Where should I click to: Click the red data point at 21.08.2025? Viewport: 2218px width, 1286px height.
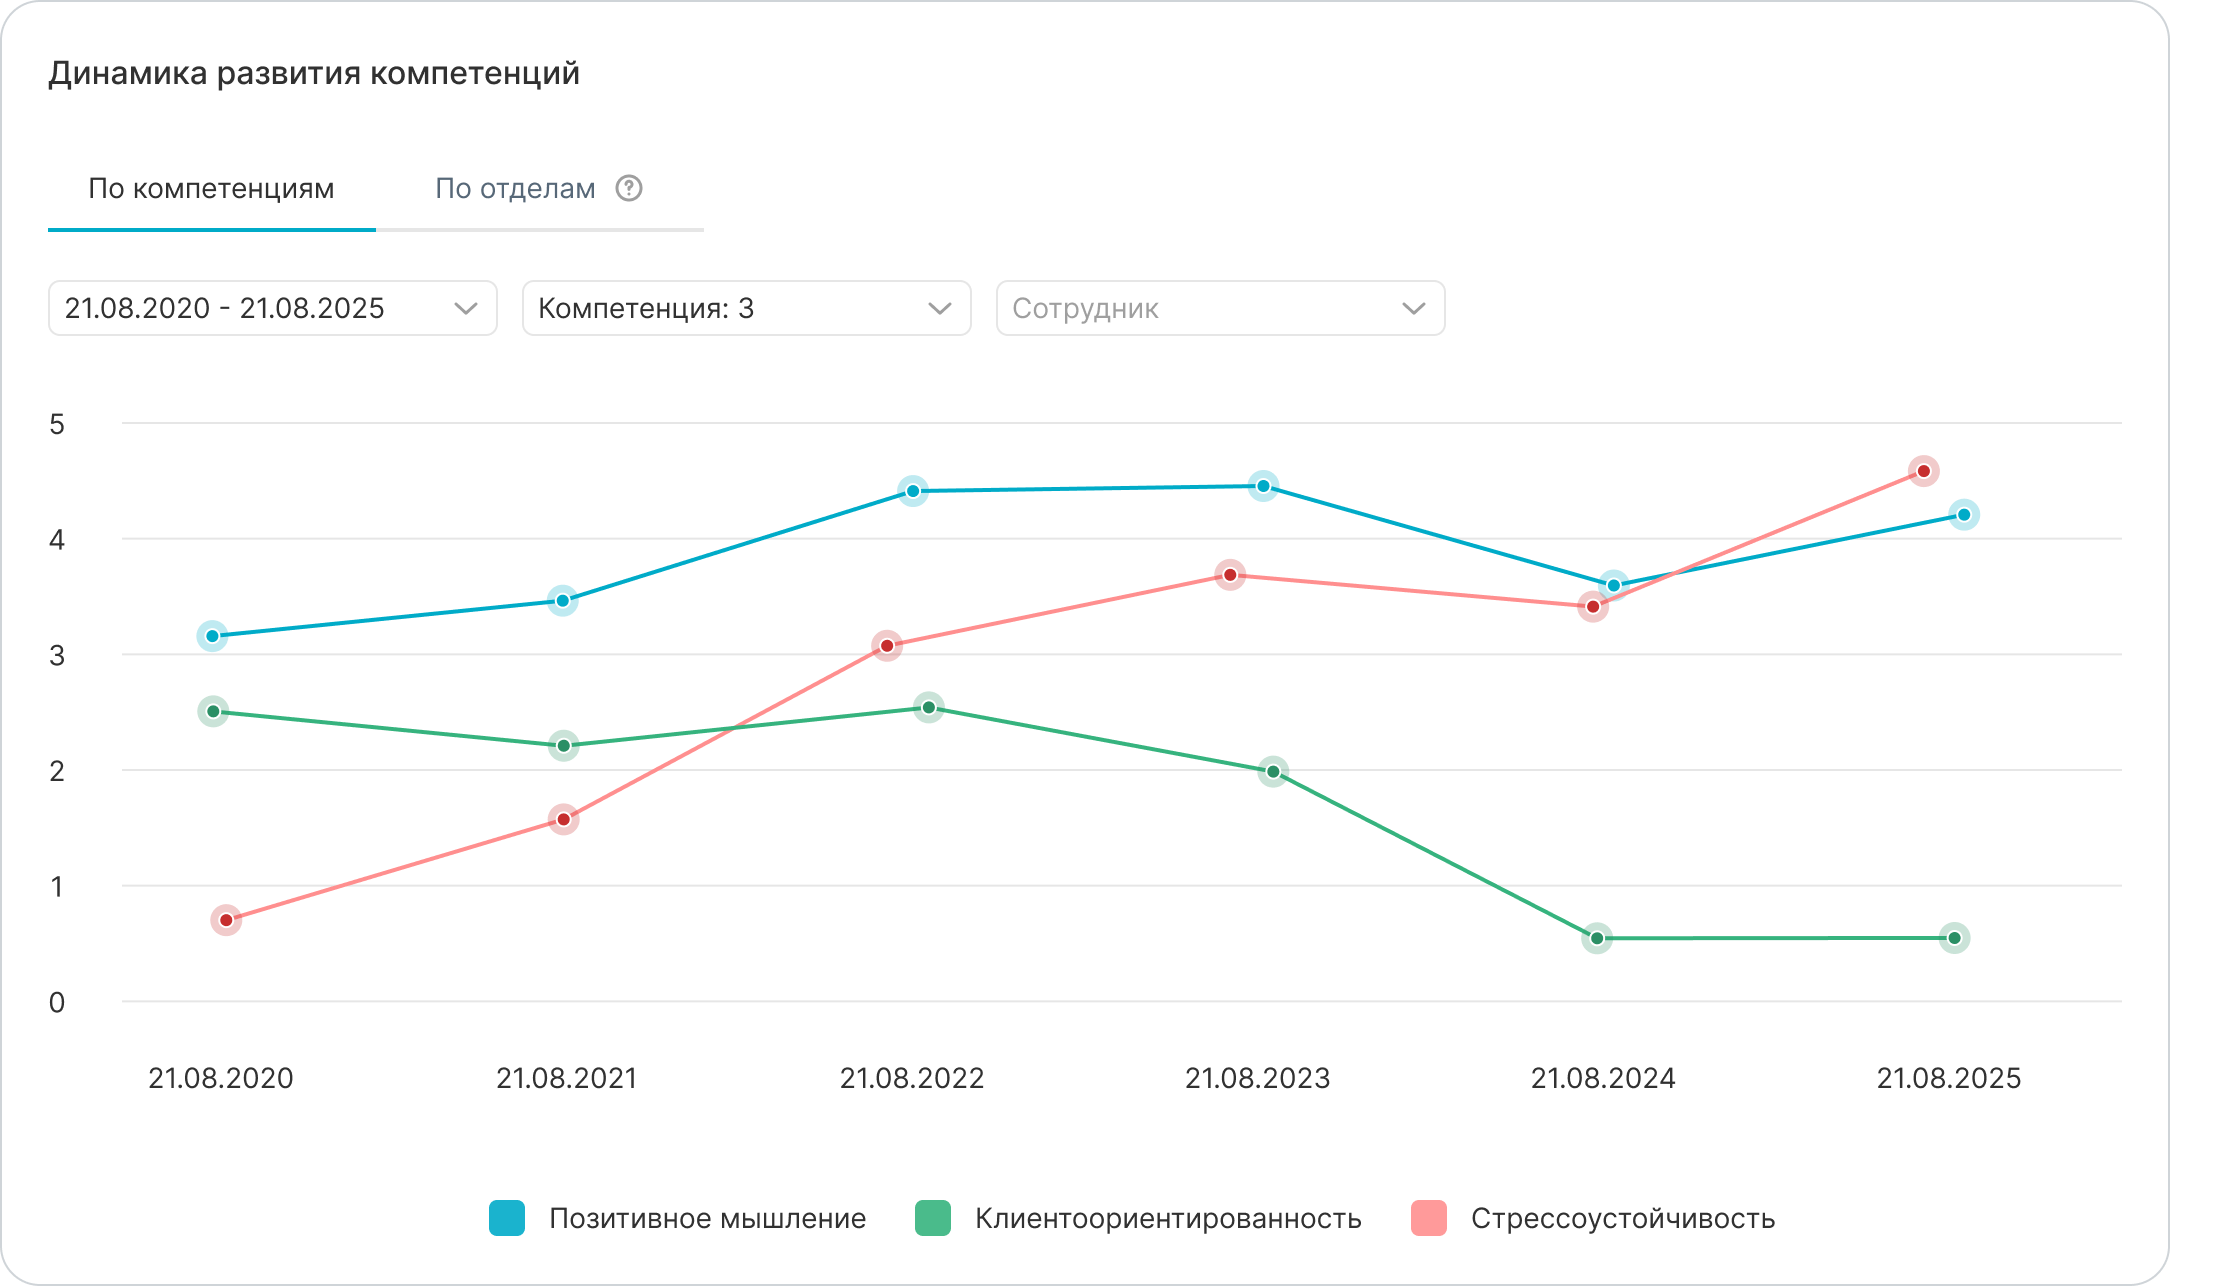tap(1924, 471)
